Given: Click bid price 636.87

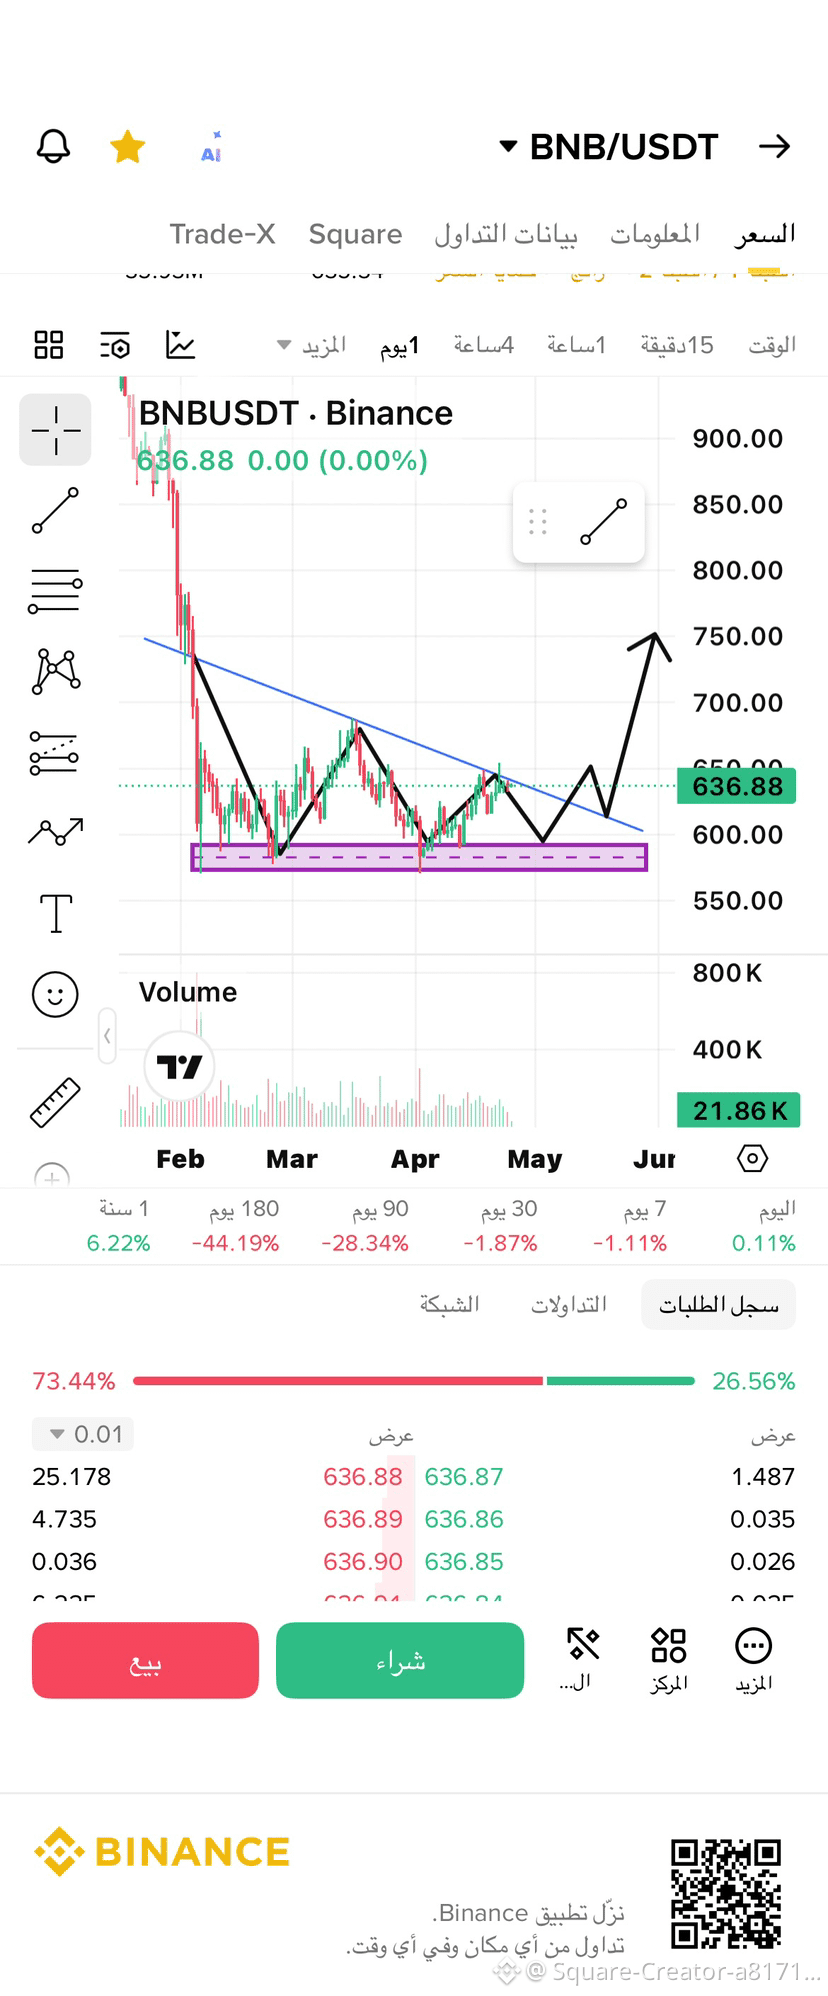Looking at the screenshot, I should tap(464, 1477).
